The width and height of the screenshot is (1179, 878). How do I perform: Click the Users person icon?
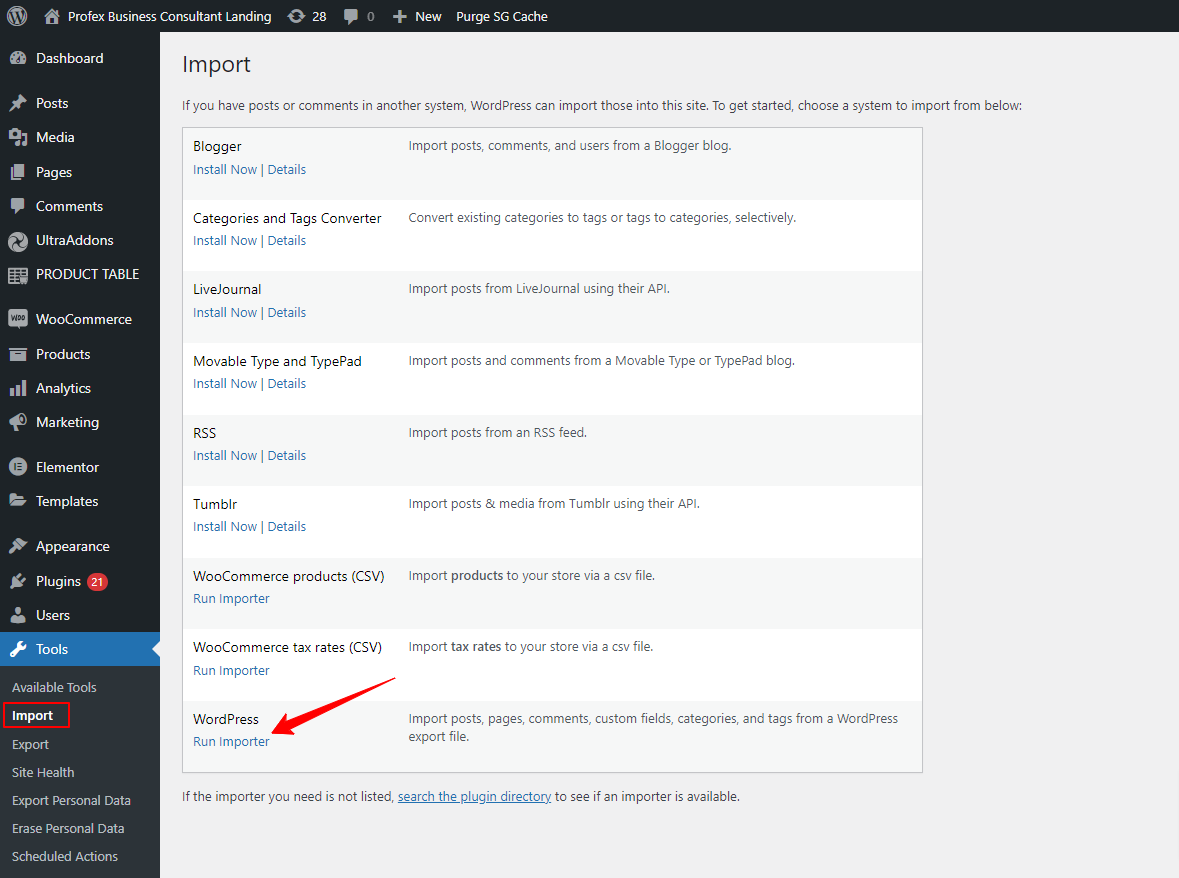pyautogui.click(x=18, y=615)
